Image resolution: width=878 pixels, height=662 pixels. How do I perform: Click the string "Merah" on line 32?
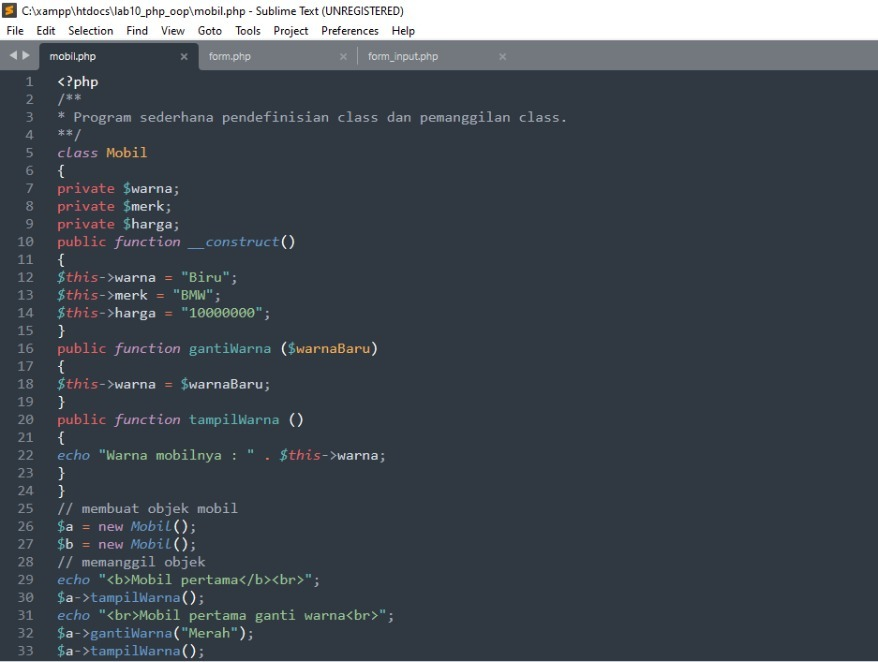pos(209,633)
